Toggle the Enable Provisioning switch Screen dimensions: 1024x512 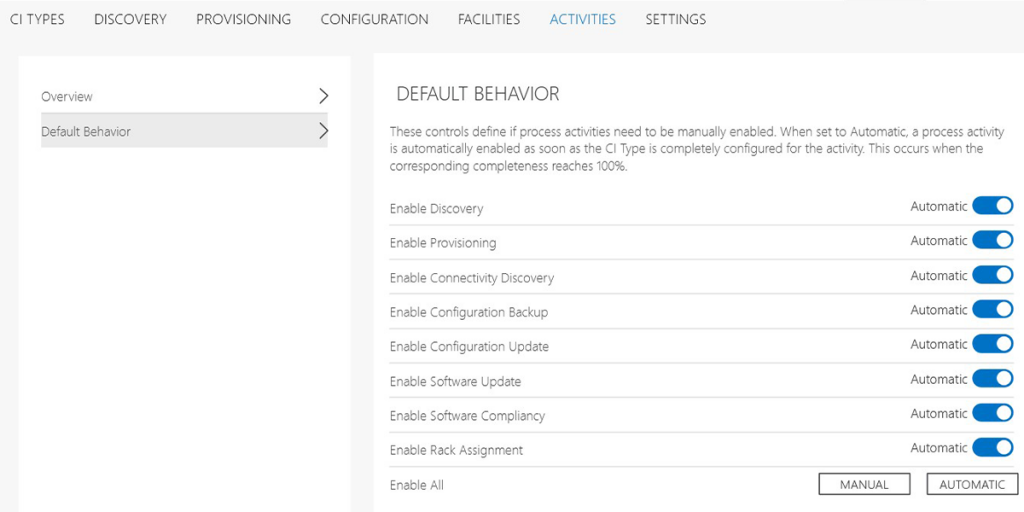tap(992, 241)
